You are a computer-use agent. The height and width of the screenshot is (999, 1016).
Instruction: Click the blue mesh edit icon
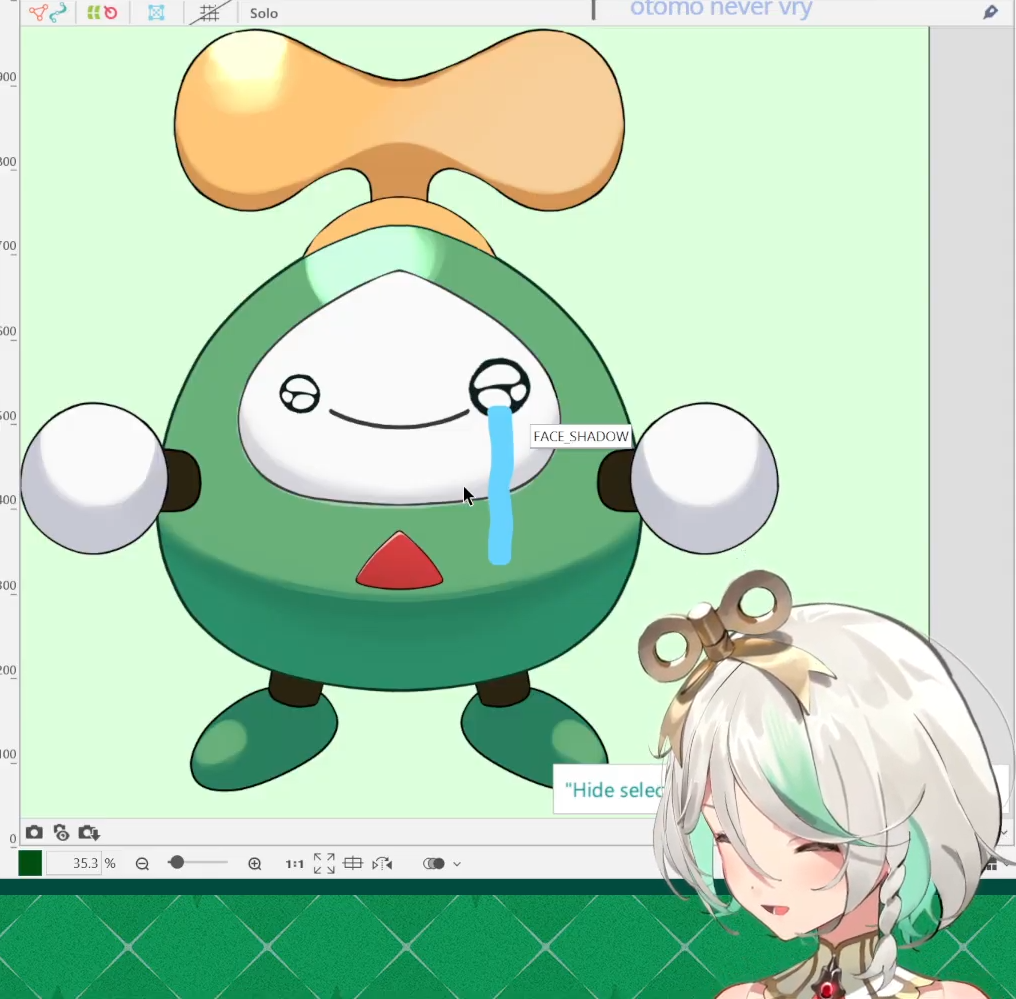pyautogui.click(x=156, y=13)
